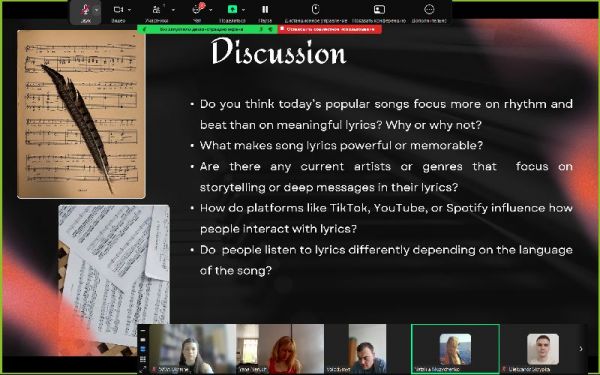
Task: Open the Participants panel icon
Action: (x=157, y=10)
